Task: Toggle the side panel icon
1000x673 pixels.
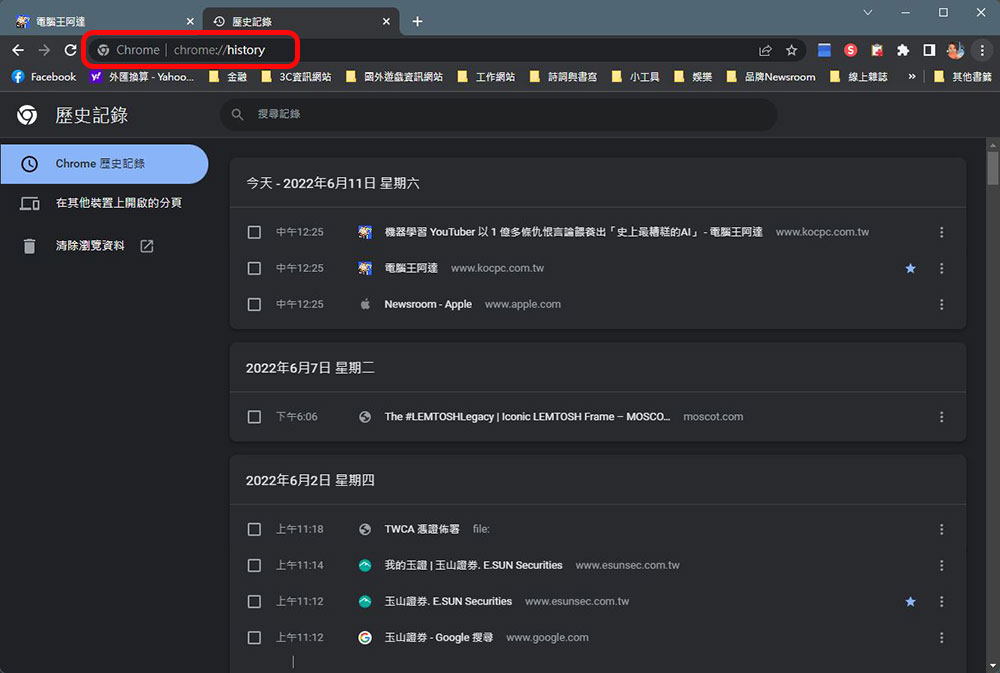Action: 929,50
